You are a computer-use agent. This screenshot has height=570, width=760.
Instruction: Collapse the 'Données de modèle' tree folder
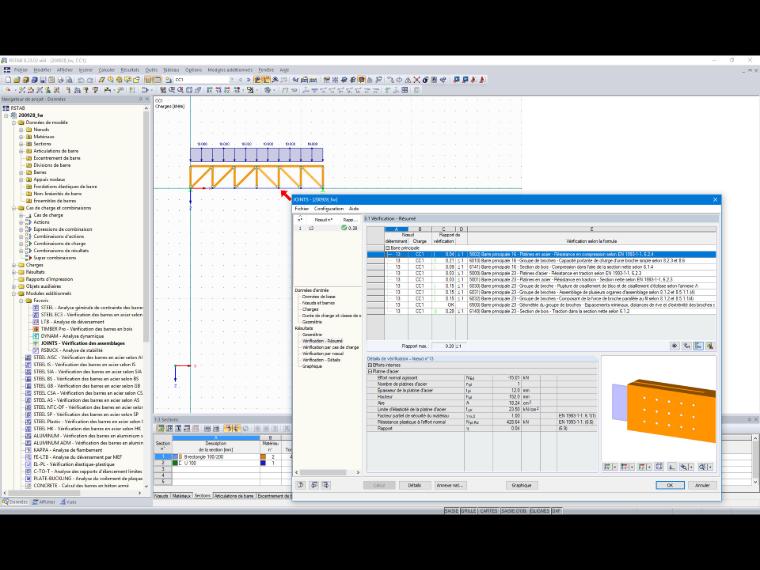[x=14, y=123]
